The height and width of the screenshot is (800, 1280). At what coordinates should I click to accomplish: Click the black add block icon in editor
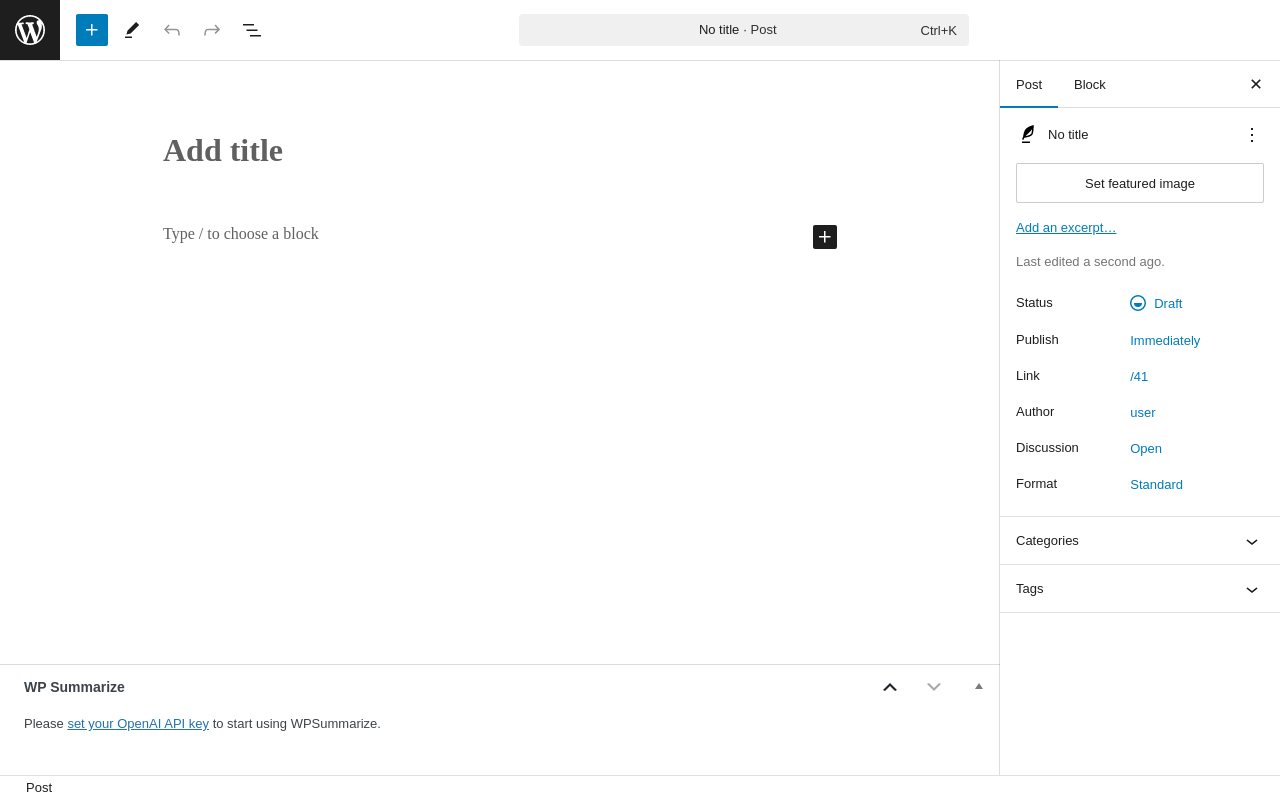(825, 237)
